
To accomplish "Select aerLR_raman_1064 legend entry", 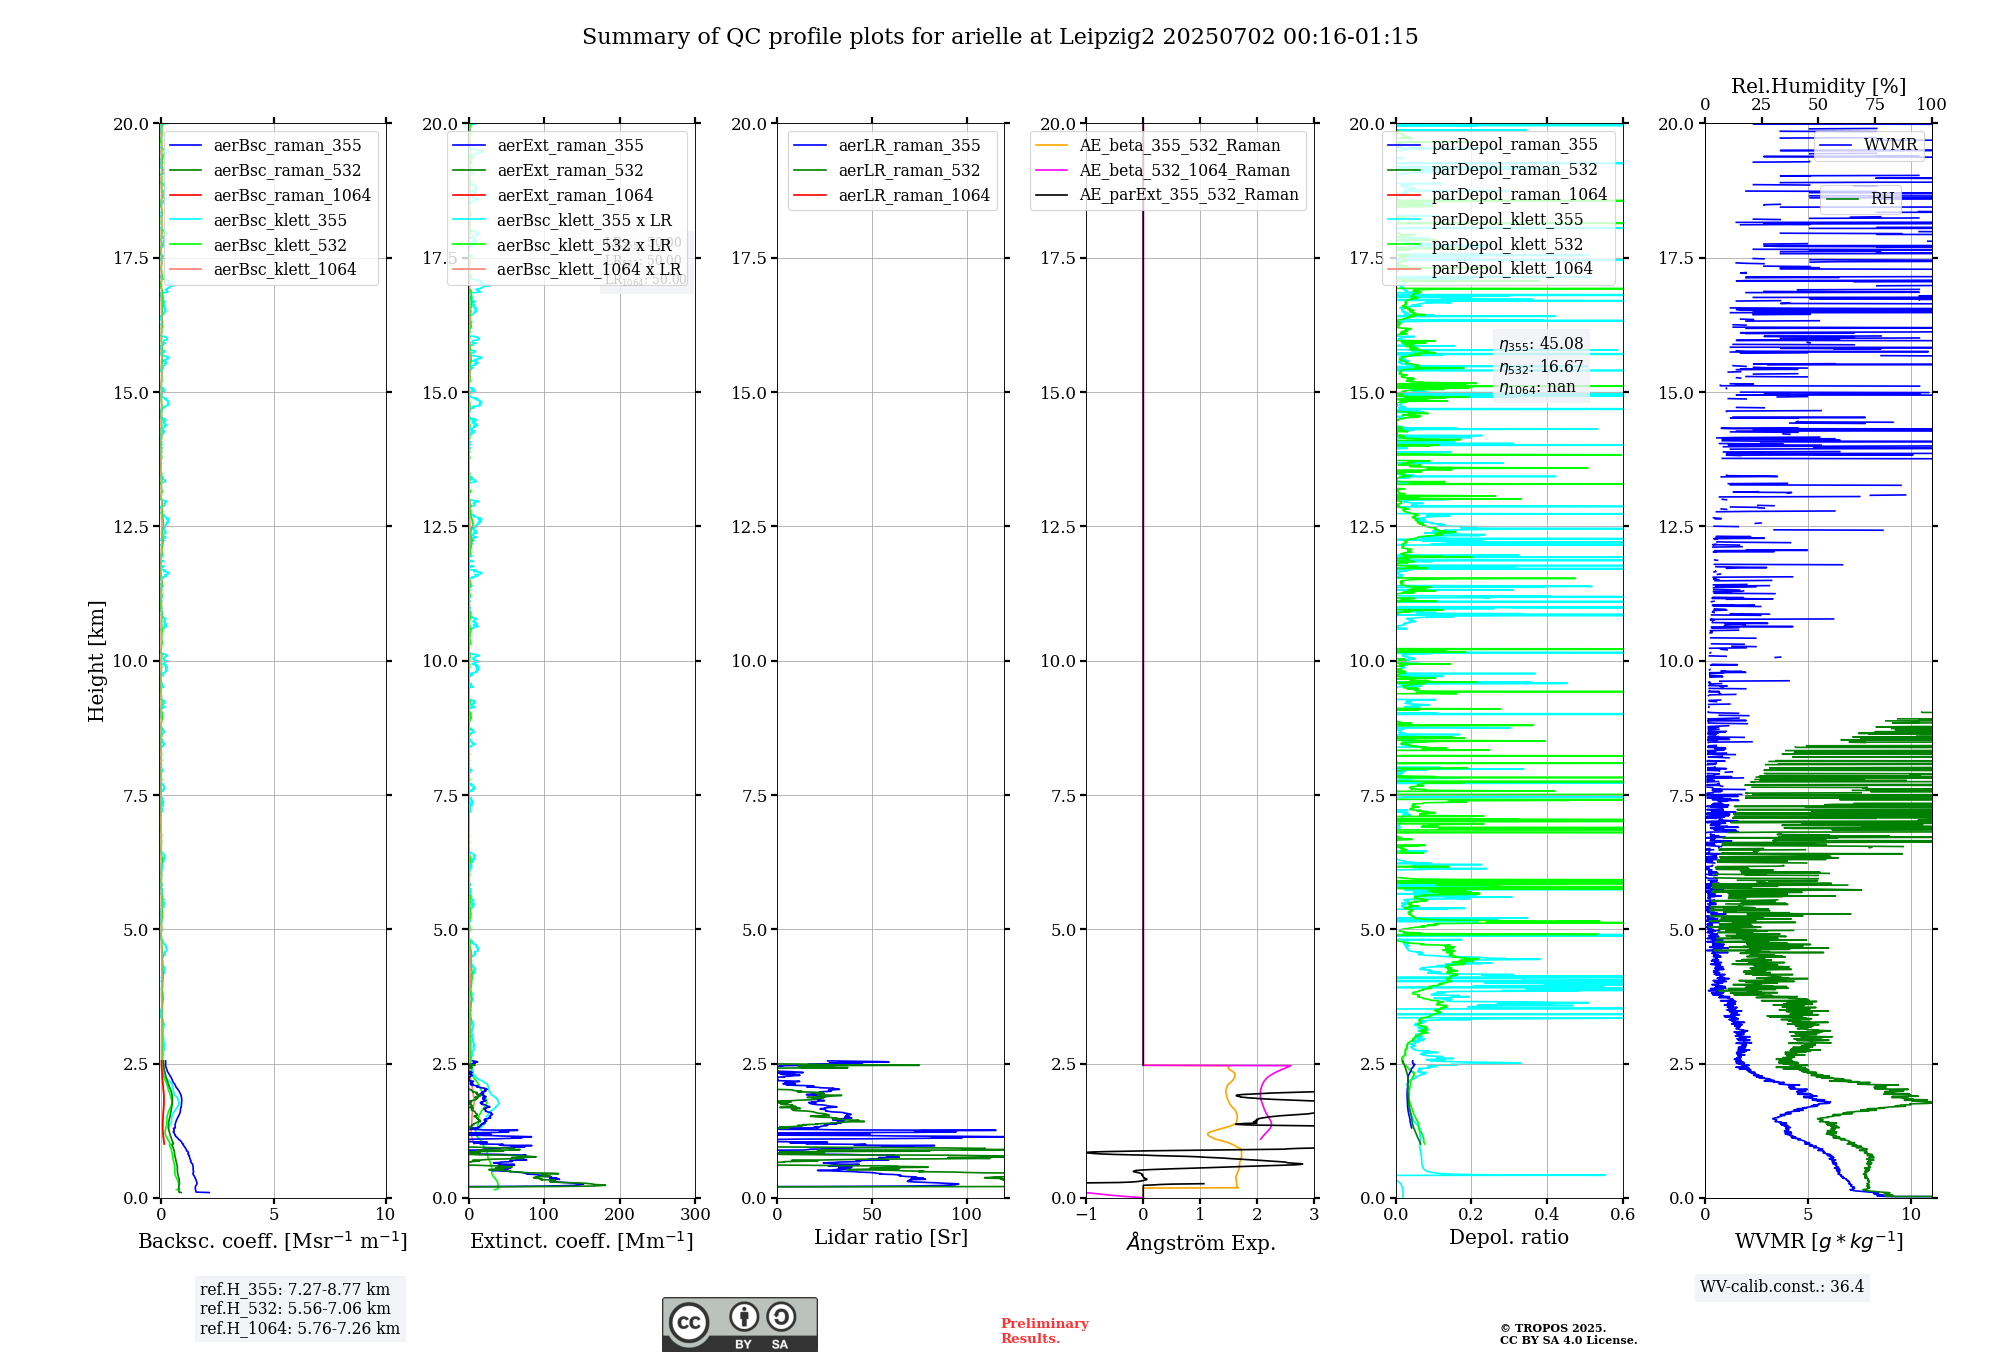I will click(x=893, y=196).
